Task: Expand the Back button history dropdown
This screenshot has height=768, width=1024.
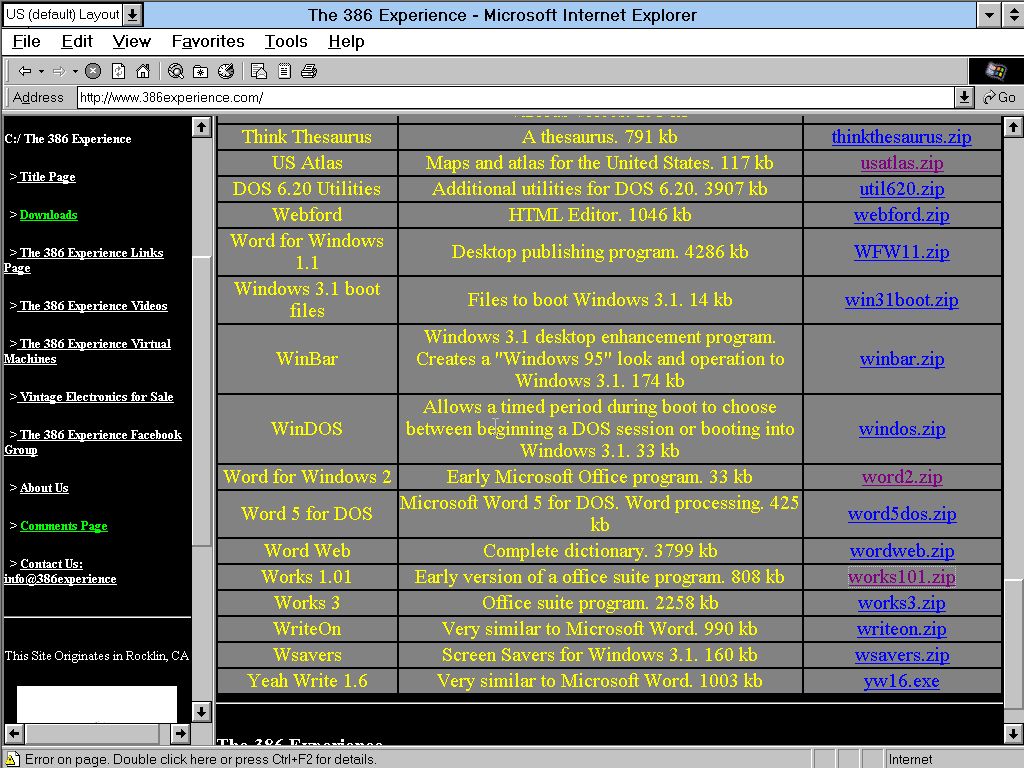Action: pyautogui.click(x=41, y=71)
